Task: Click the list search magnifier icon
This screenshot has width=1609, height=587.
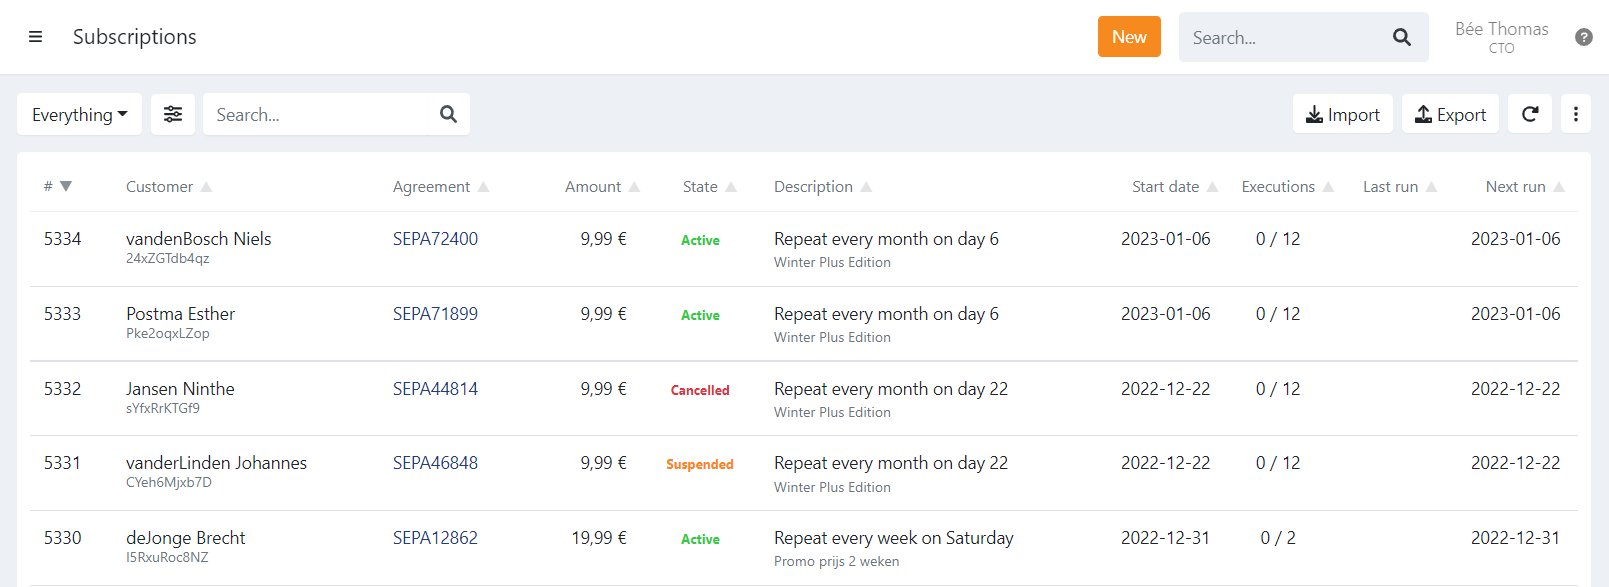Action: click(x=448, y=114)
